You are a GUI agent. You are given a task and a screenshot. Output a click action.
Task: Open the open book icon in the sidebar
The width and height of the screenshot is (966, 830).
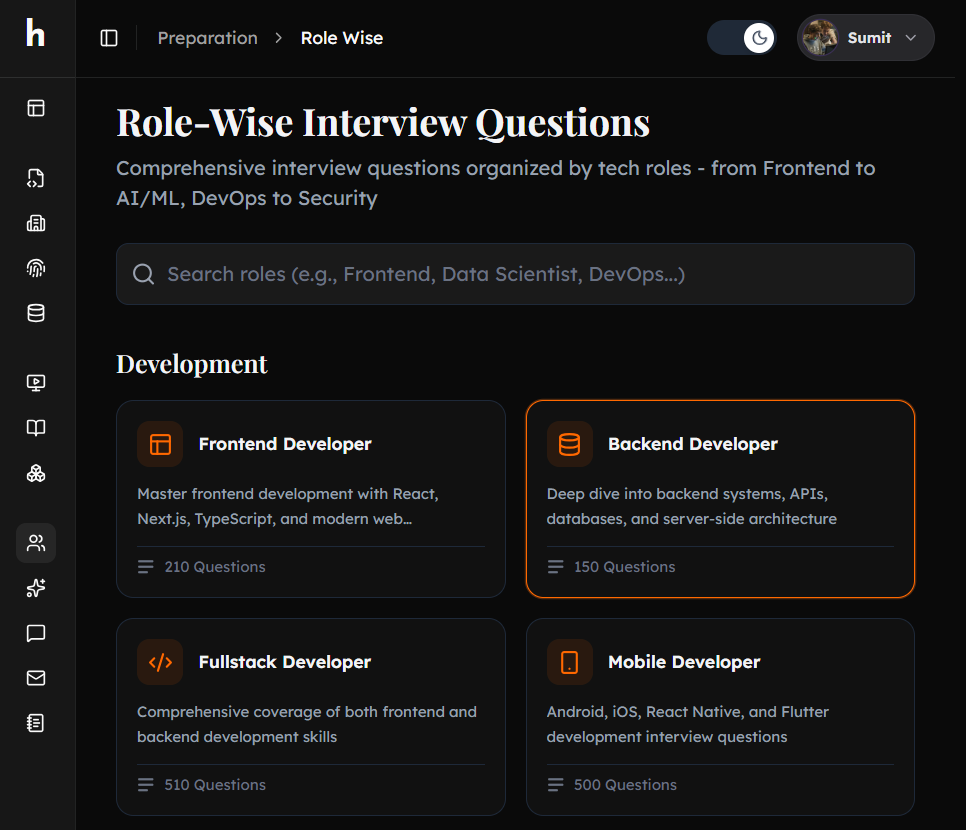coord(36,428)
